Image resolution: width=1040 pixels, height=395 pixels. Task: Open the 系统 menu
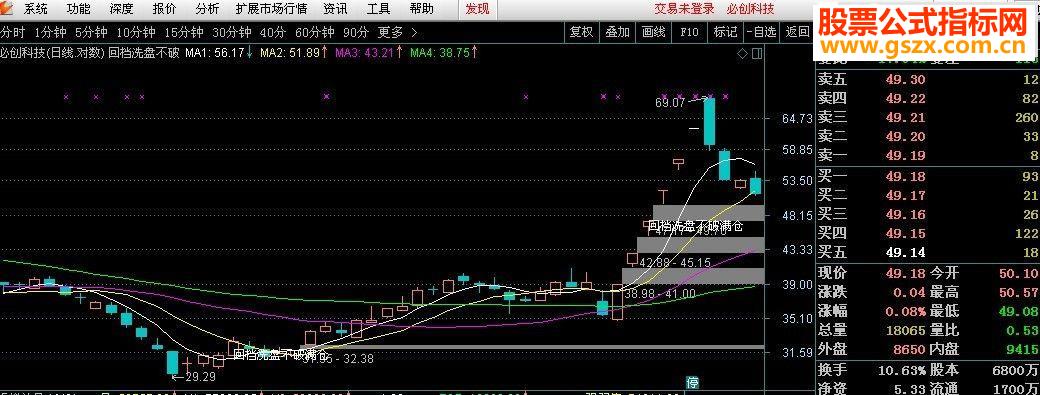35,9
